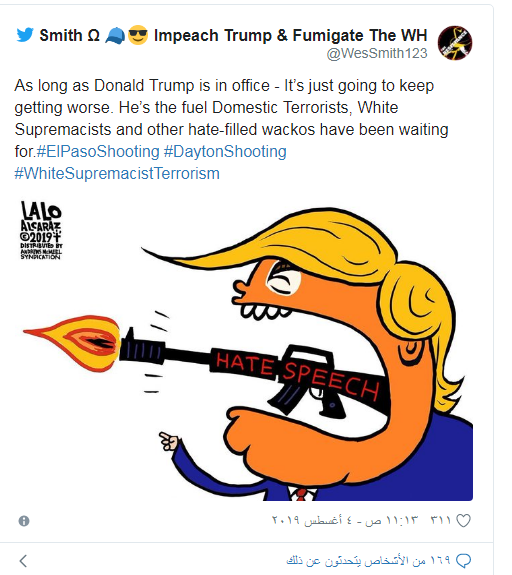Click the display name Impeach Trump & Fumigate
The width and height of the screenshot is (512, 575).
pos(290,36)
